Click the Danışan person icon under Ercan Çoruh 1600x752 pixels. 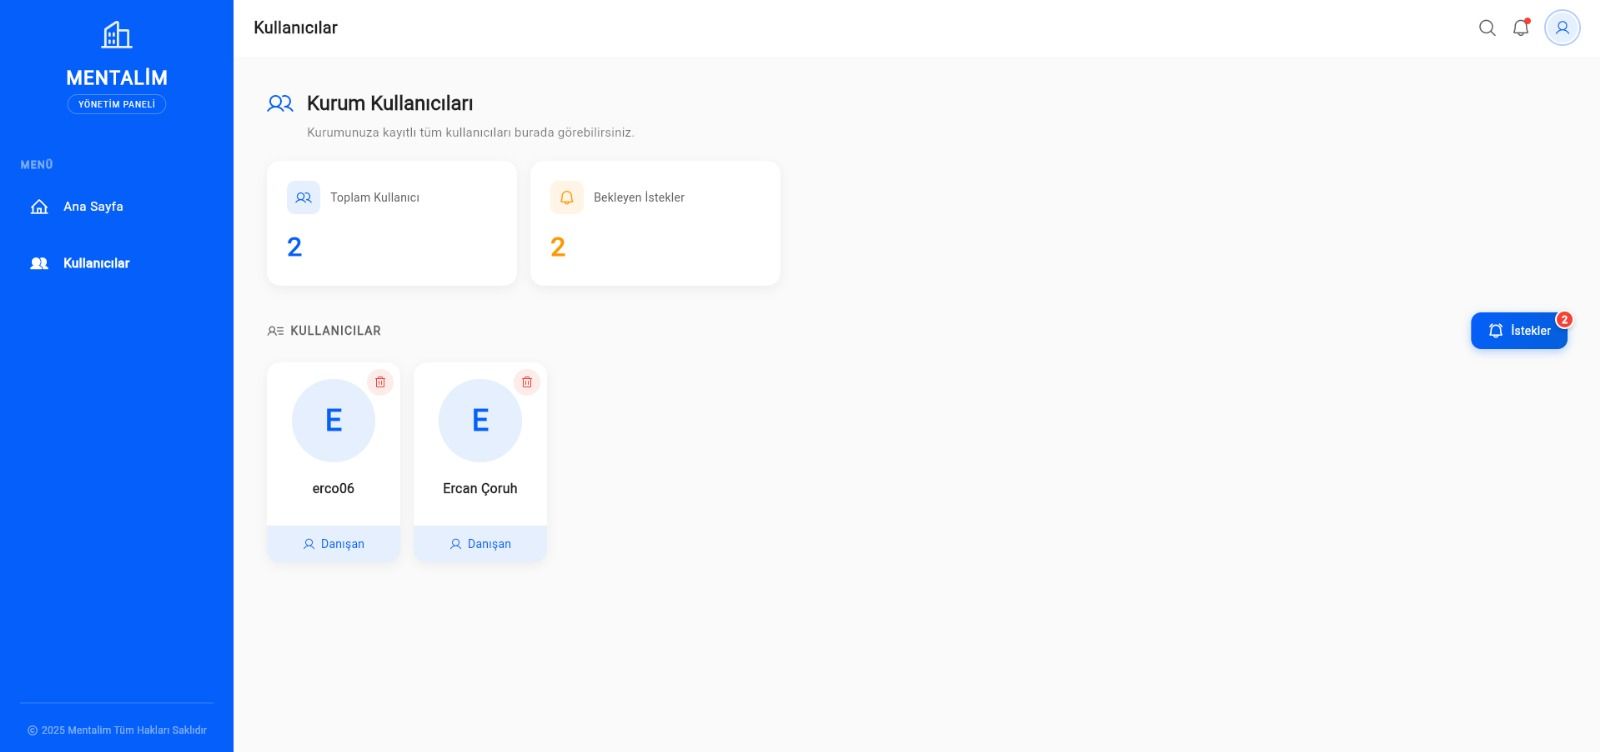456,544
